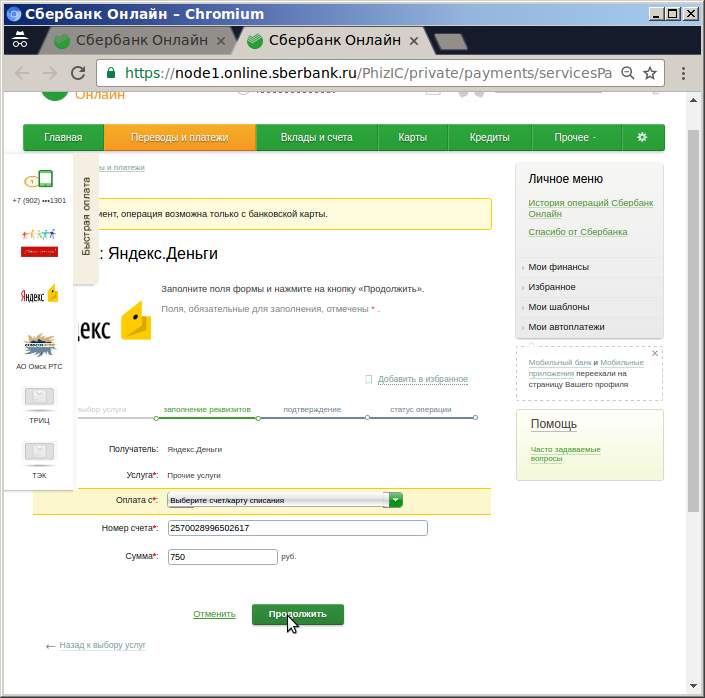
Task: Close the Мобильный банк notice box
Action: pyautogui.click(x=655, y=353)
